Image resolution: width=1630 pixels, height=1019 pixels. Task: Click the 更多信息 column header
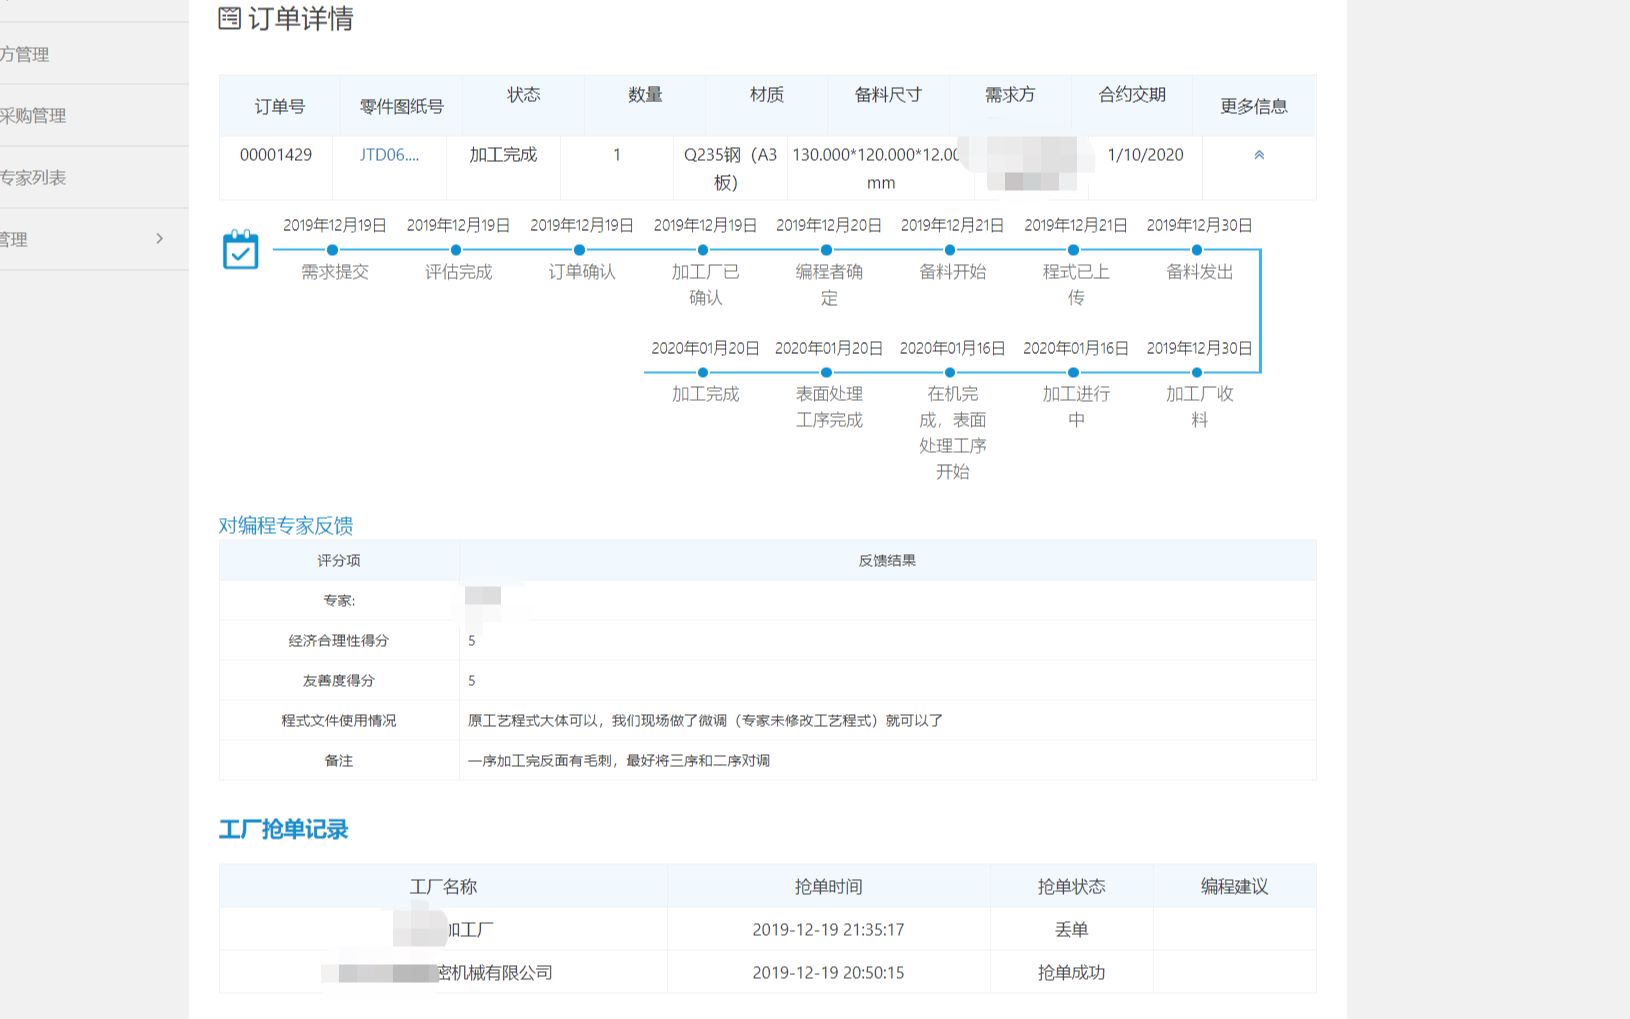click(x=1254, y=106)
